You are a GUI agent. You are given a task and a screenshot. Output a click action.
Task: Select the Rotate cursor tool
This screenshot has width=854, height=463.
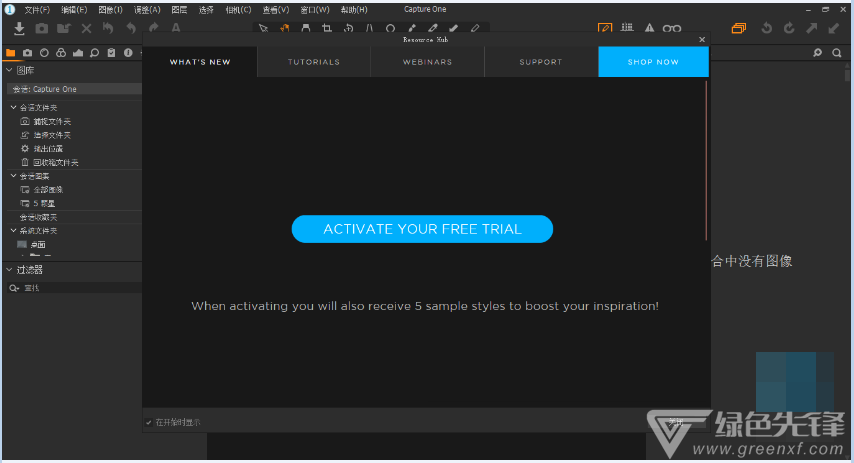(349, 28)
